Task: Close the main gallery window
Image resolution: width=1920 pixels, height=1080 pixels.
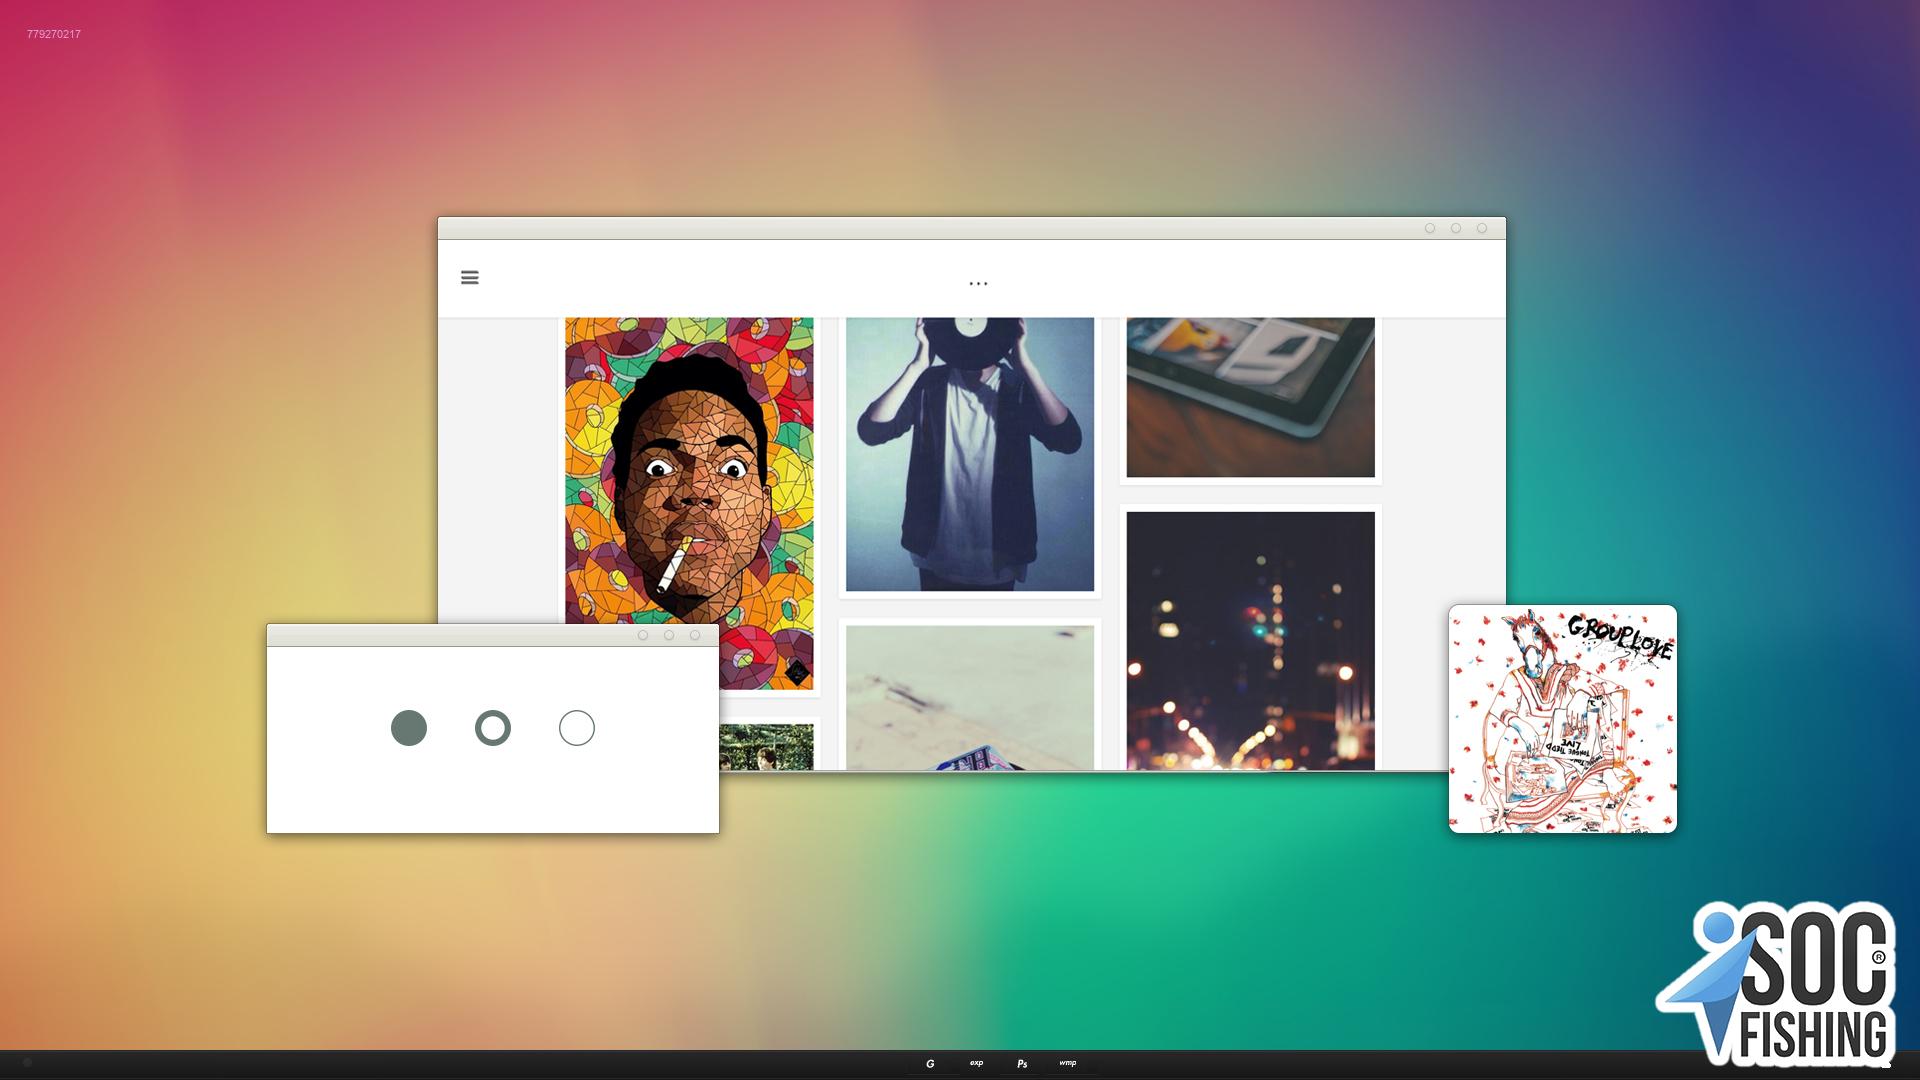Action: (x=1482, y=228)
